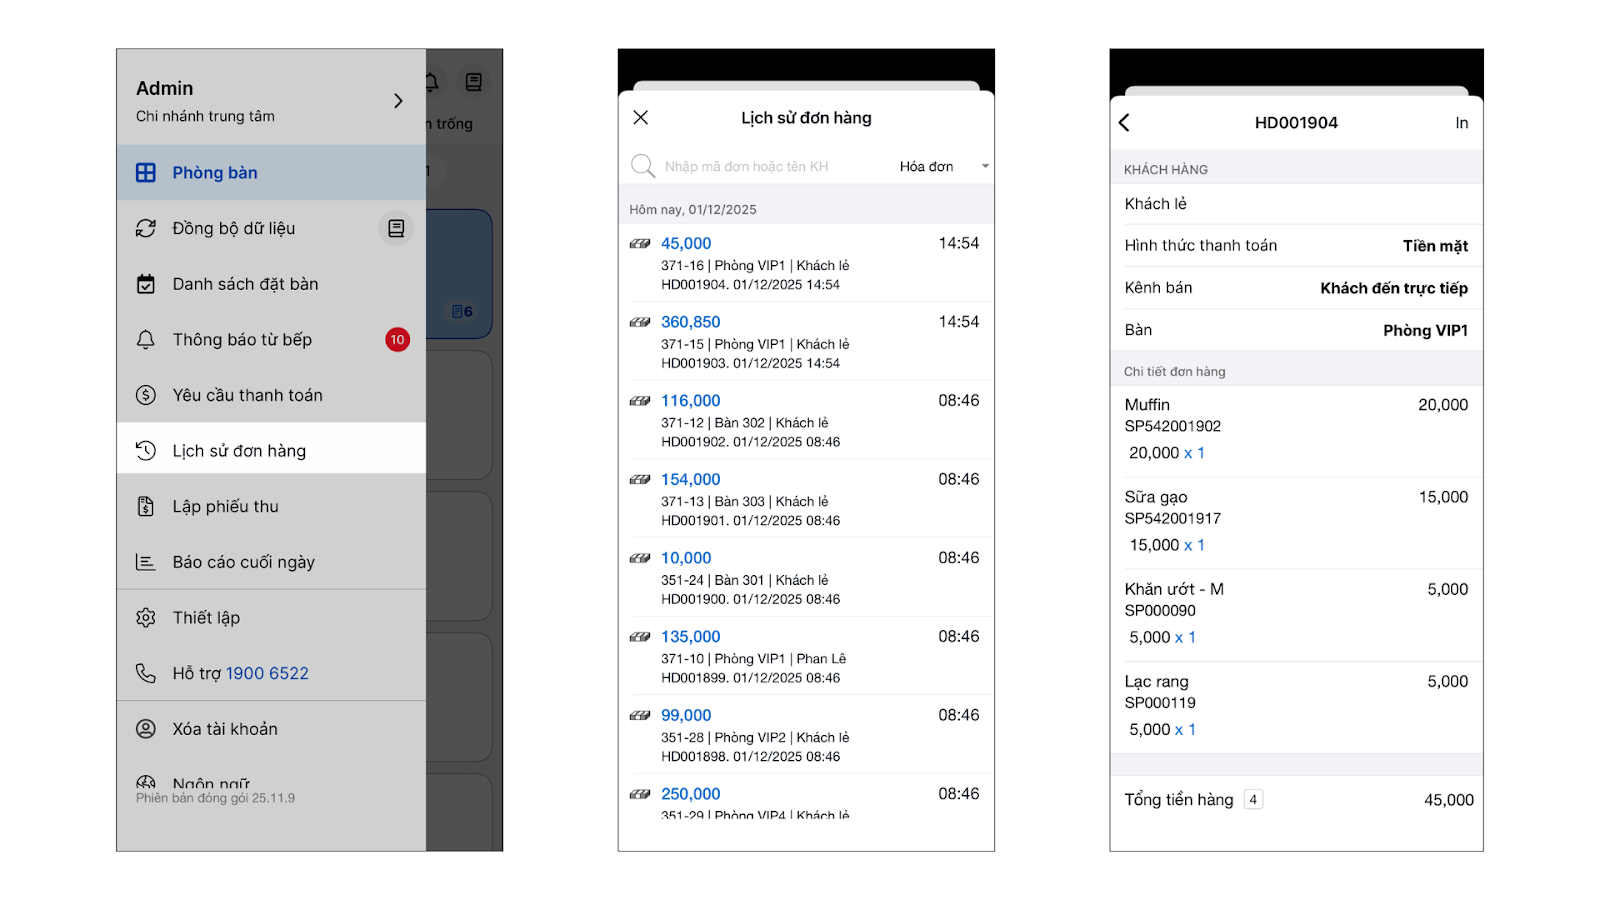The image size is (1600, 900).
Task: Click the receipt voucher icon
Action: tap(146, 506)
